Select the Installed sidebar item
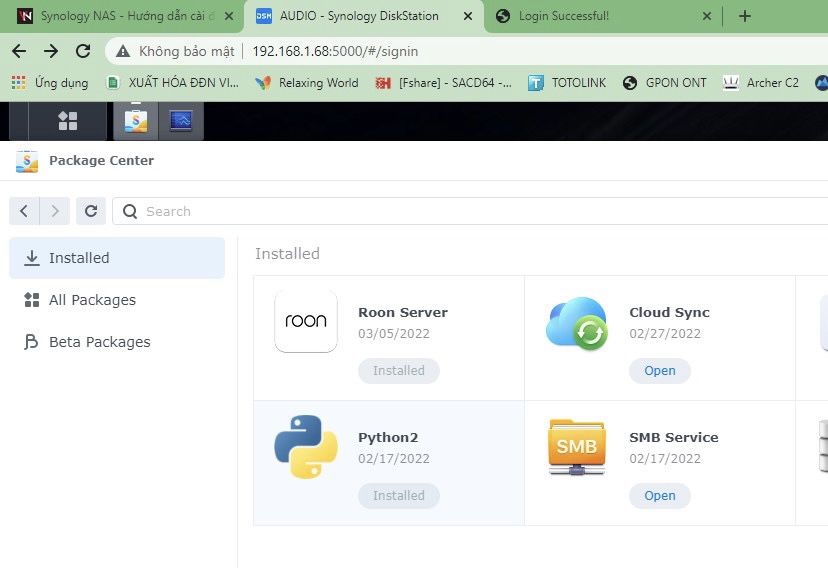Screen dimensions: 828x568 coord(117,258)
